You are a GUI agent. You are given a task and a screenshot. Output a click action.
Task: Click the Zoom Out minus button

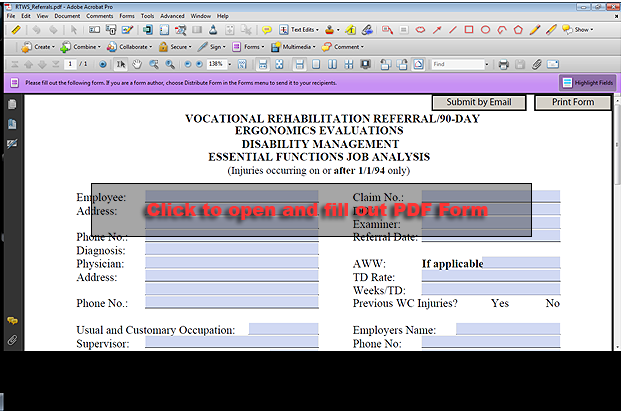(x=188, y=64)
